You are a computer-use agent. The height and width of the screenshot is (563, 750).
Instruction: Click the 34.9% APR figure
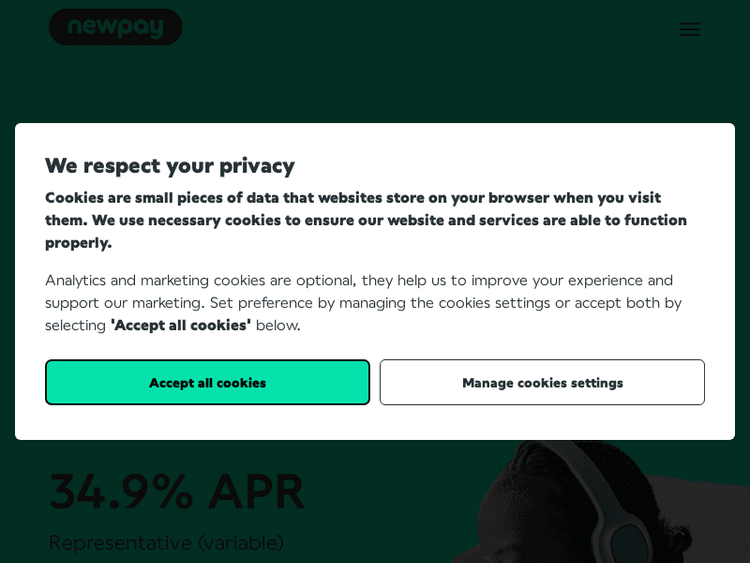click(176, 492)
